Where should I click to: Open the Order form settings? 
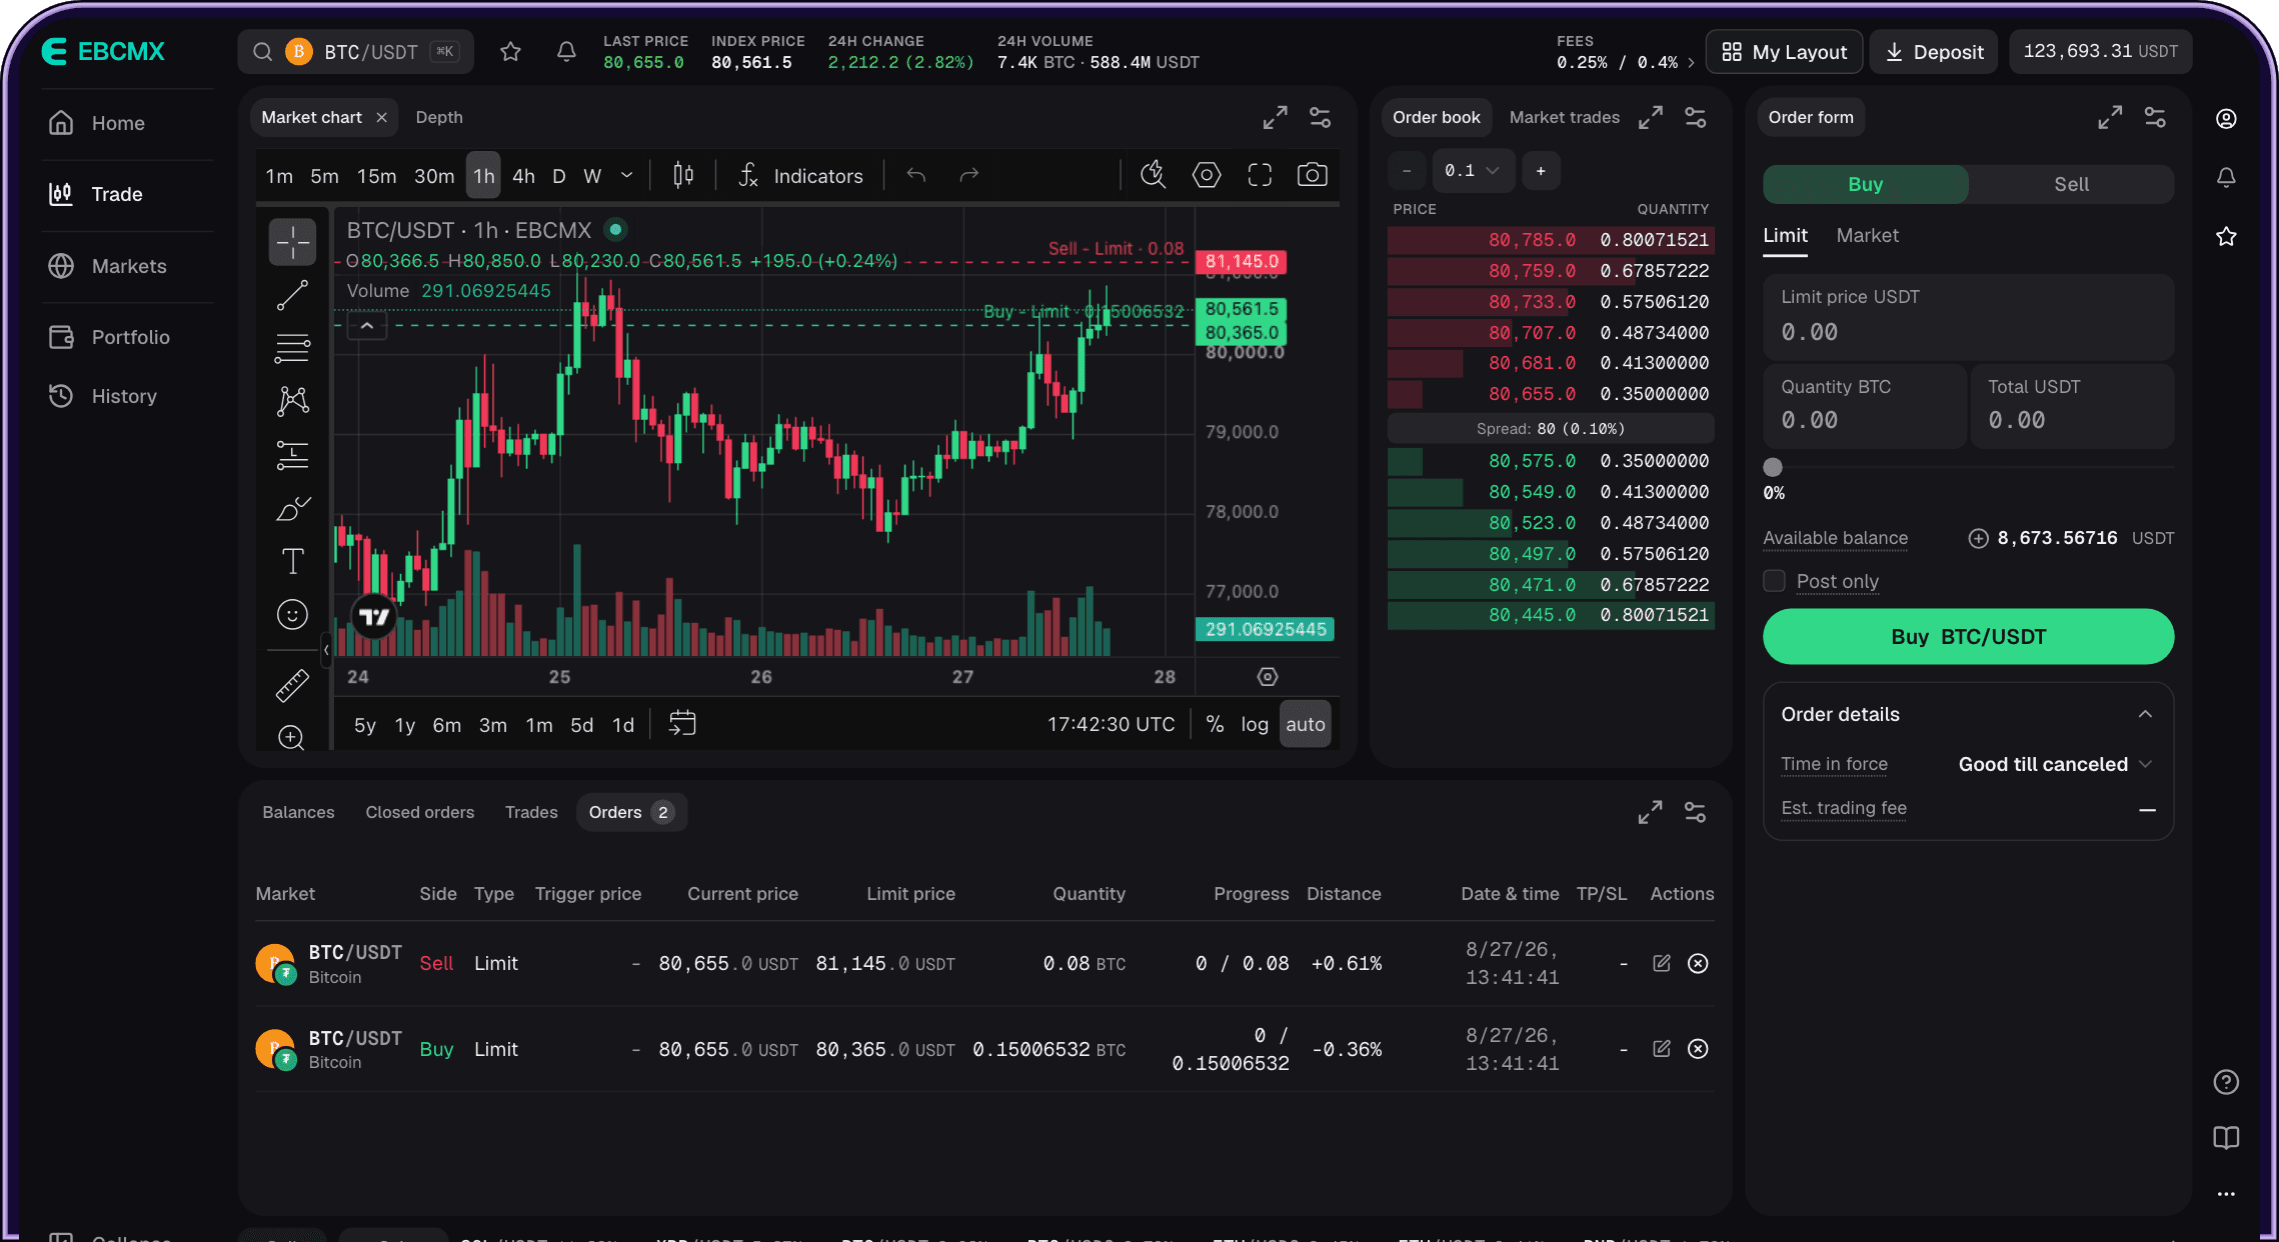pos(2155,118)
